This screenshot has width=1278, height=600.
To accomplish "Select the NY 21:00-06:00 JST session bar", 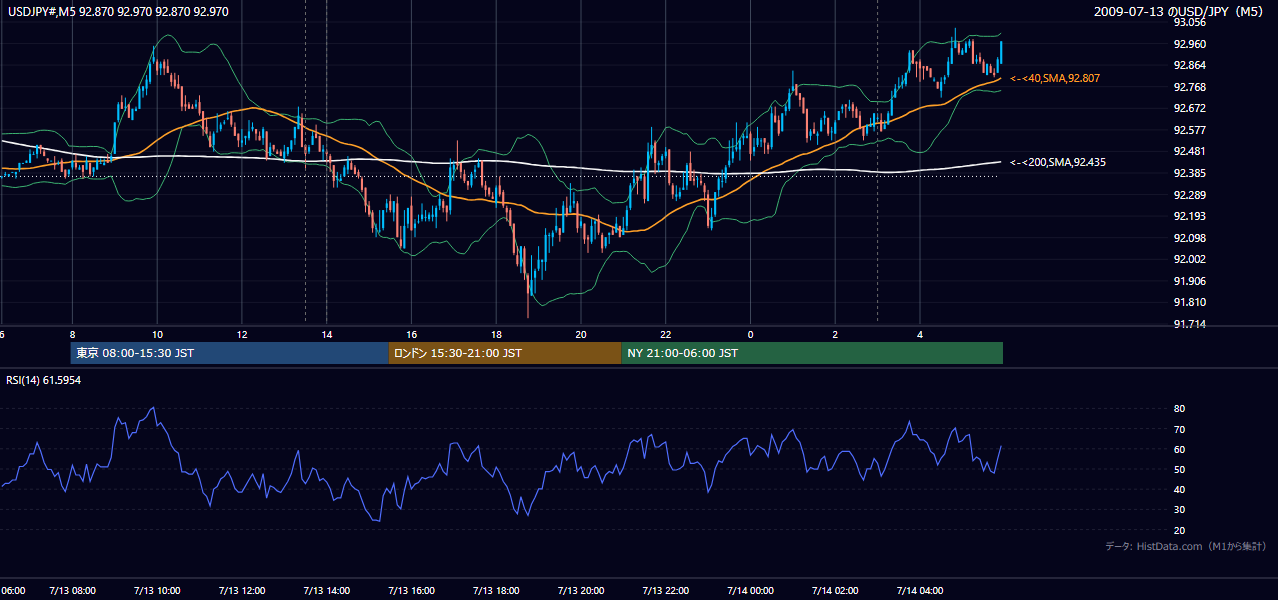I will coord(812,353).
